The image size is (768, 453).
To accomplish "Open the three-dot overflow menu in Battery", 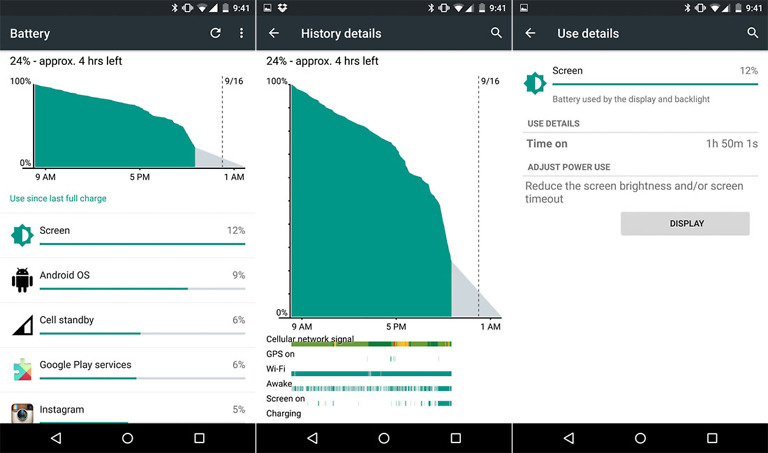I will point(241,33).
